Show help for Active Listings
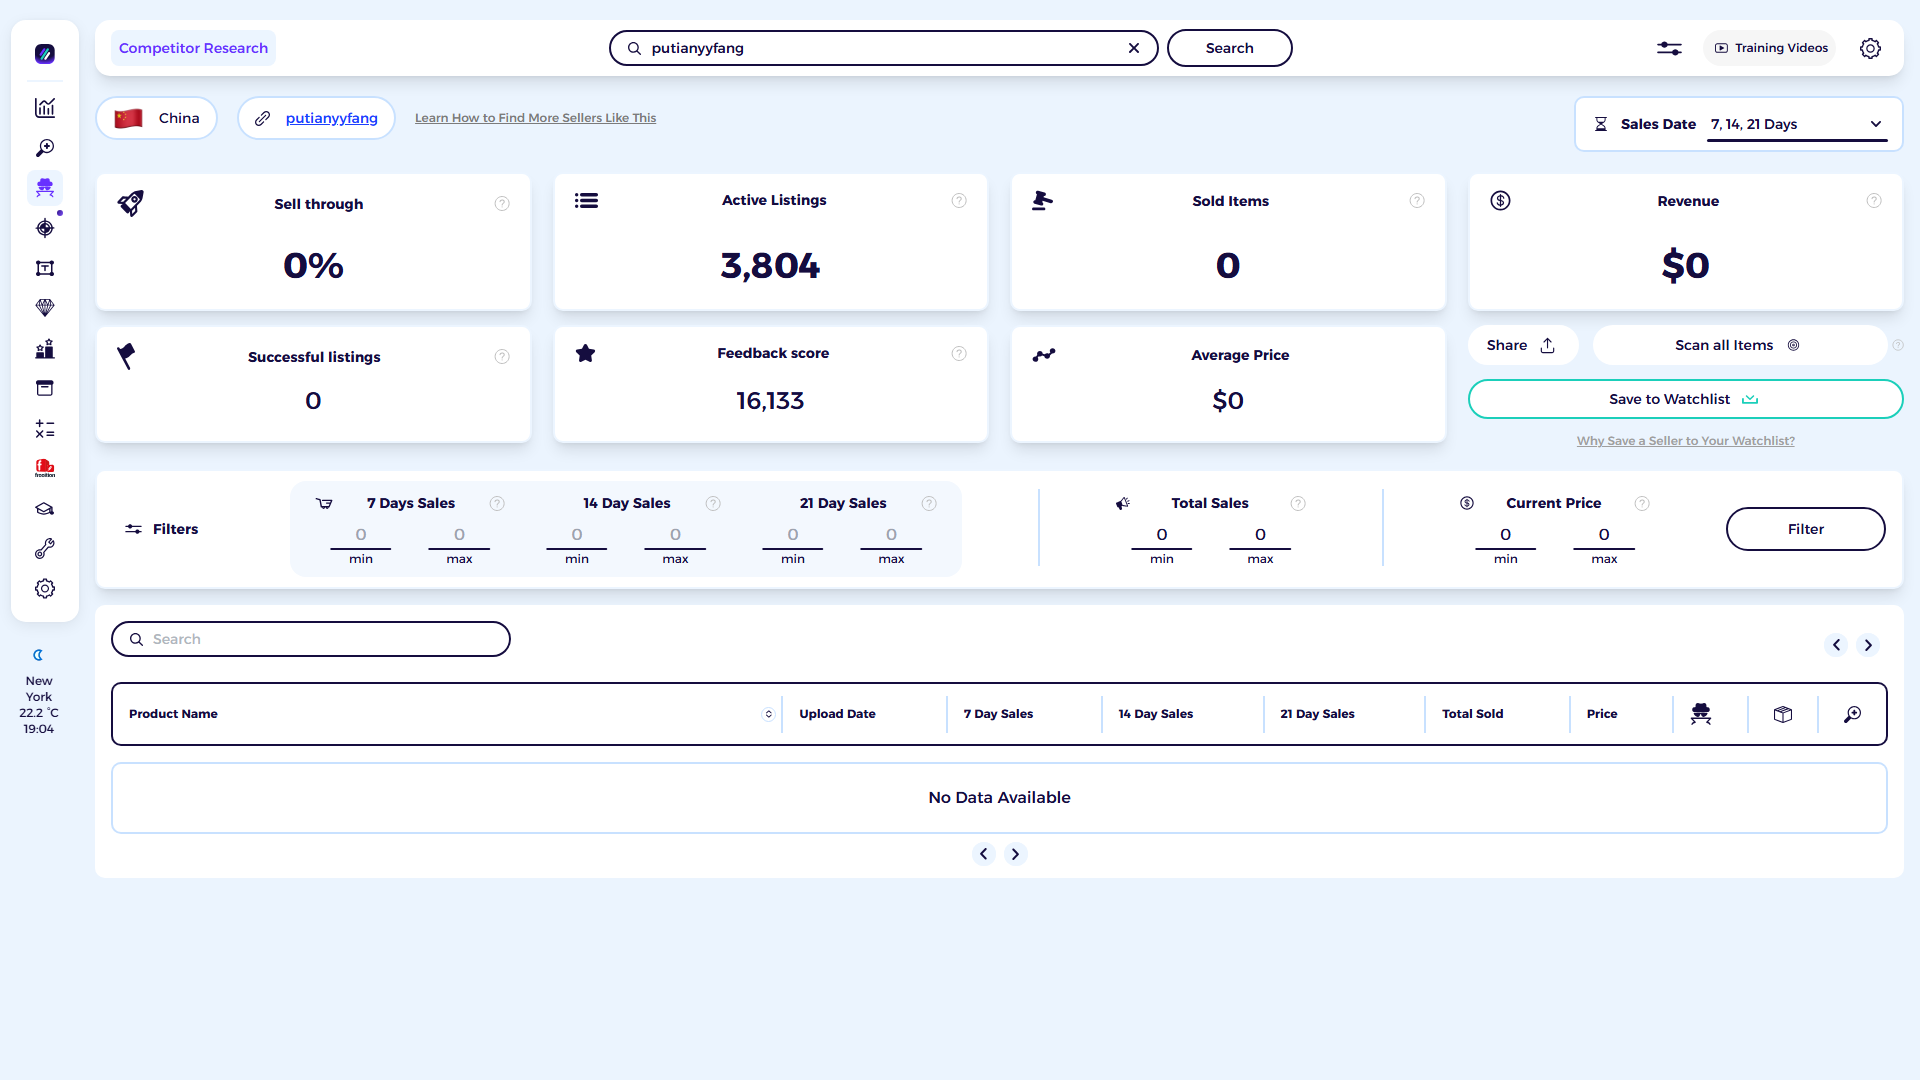The image size is (1920, 1080). (959, 201)
